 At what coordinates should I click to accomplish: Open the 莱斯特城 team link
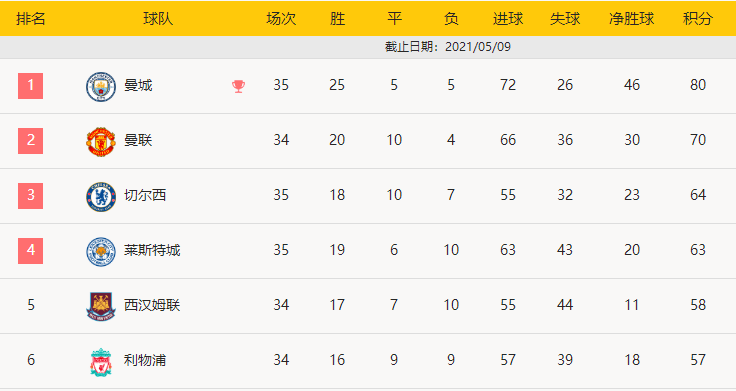(152, 250)
